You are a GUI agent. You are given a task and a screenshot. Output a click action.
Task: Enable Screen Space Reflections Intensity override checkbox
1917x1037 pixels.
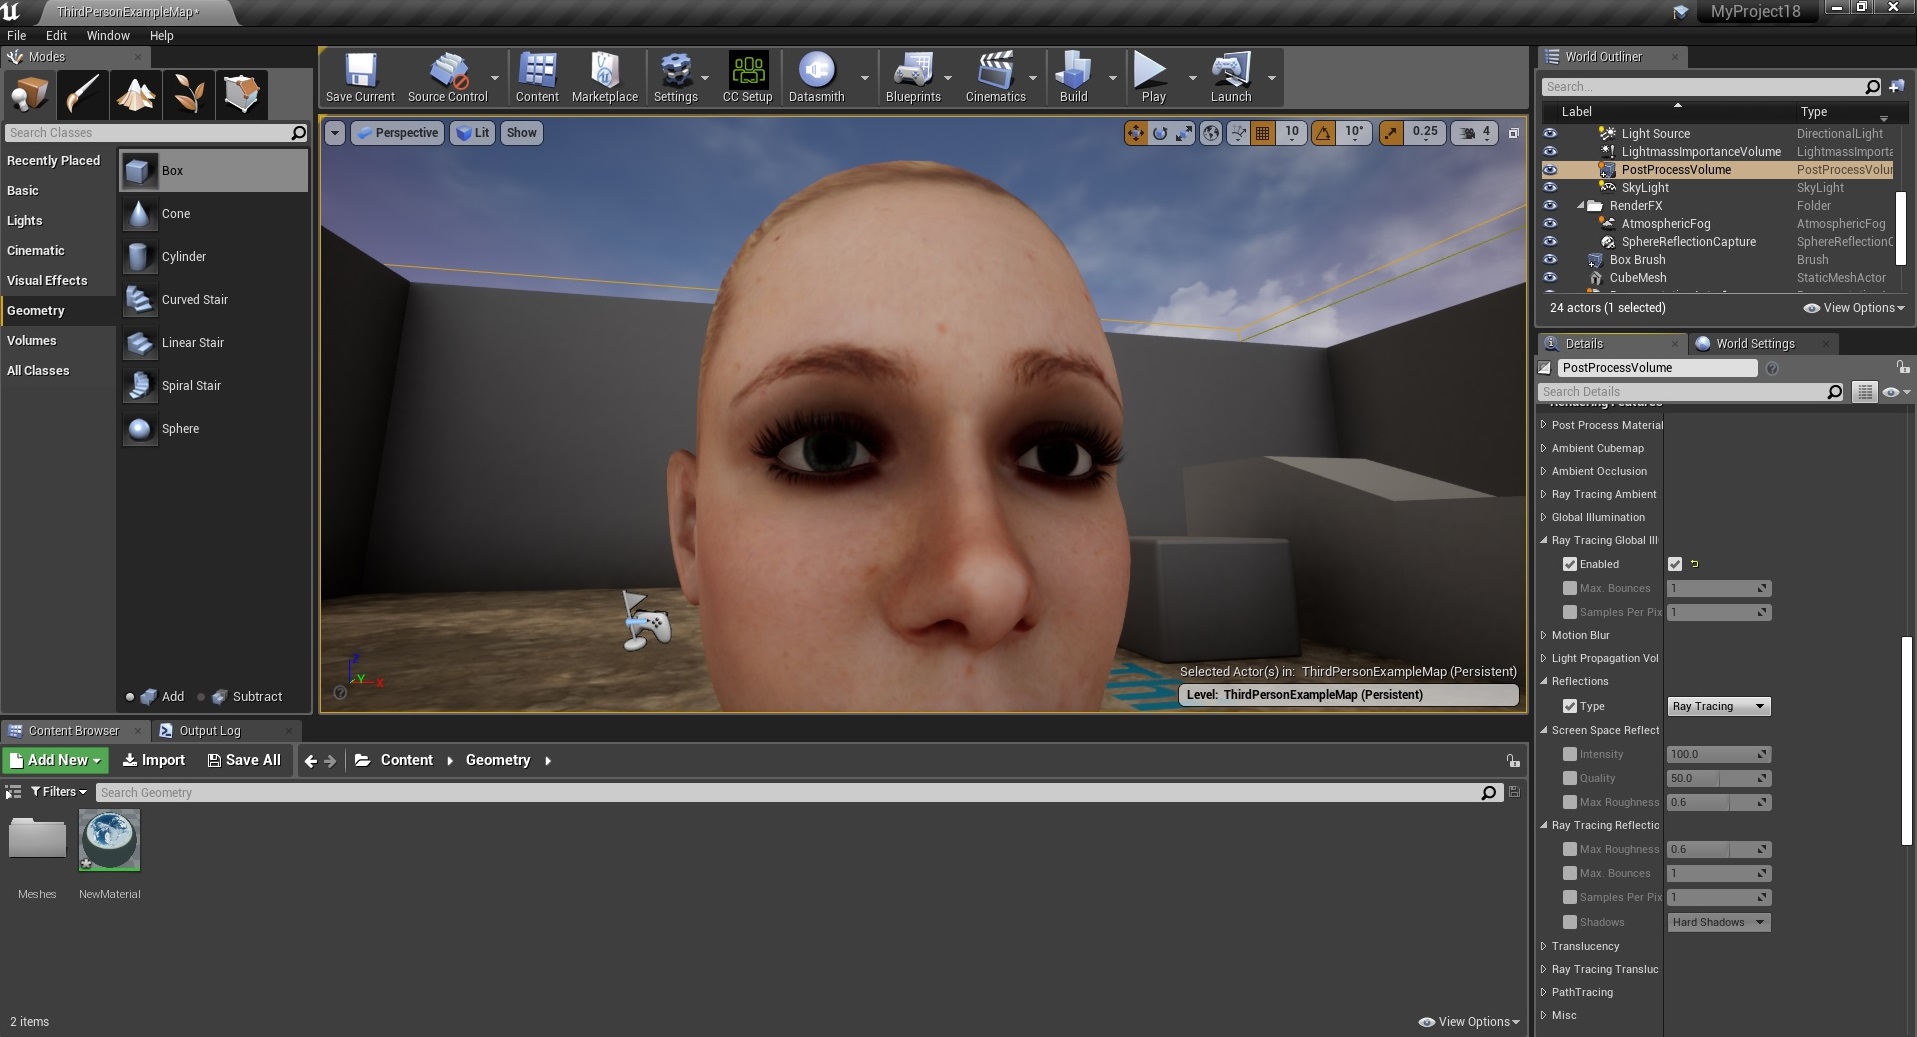point(1570,754)
